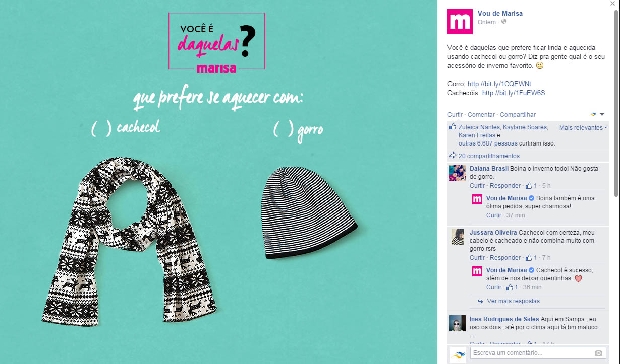Click the Marisa pink logo avatar

pyautogui.click(x=459, y=21)
